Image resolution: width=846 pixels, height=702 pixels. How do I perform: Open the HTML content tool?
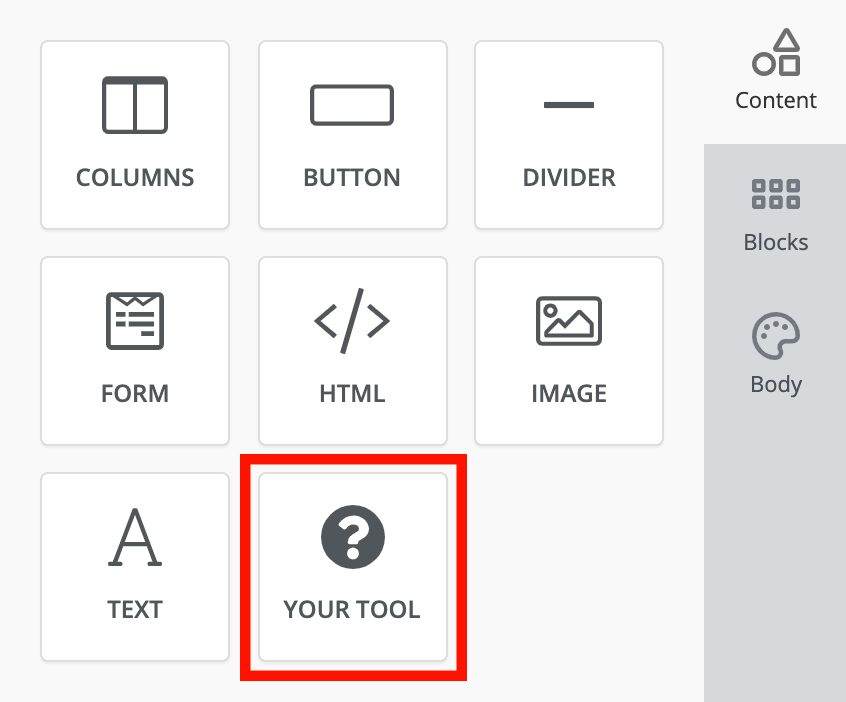[x=353, y=351]
